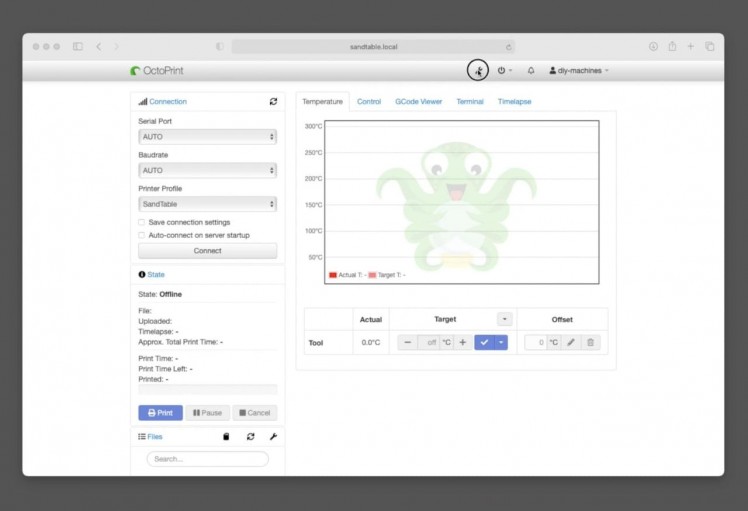The height and width of the screenshot is (511, 748).
Task: Click the browser address bar sandtable.local
Action: (x=373, y=47)
